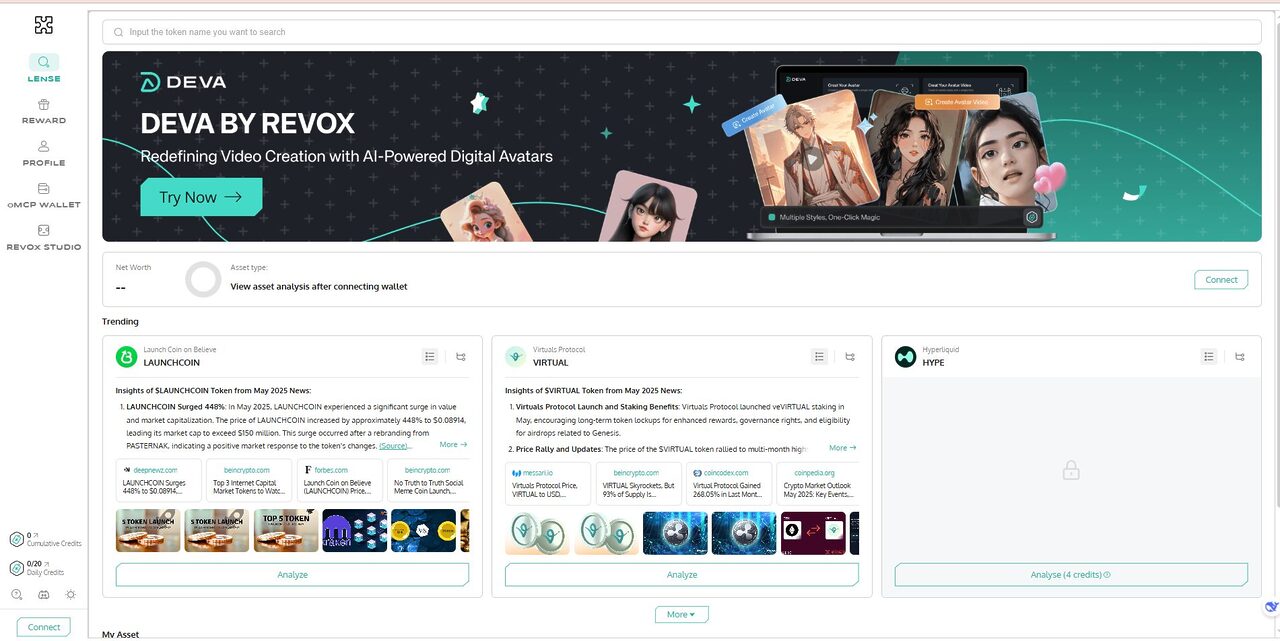Go to the Reward page
The height and width of the screenshot is (641, 1280).
click(x=43, y=111)
